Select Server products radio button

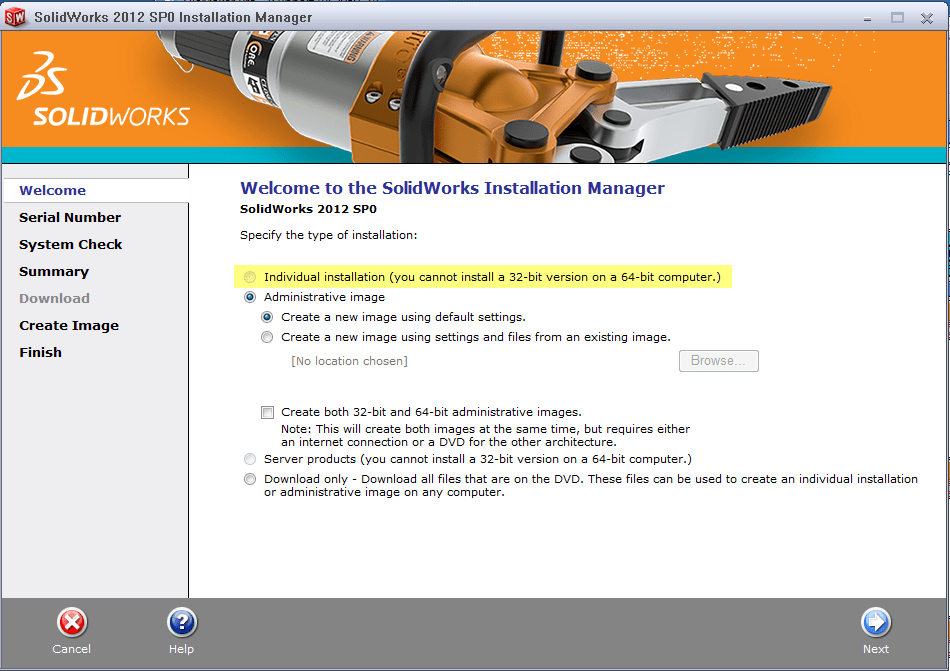(250, 459)
